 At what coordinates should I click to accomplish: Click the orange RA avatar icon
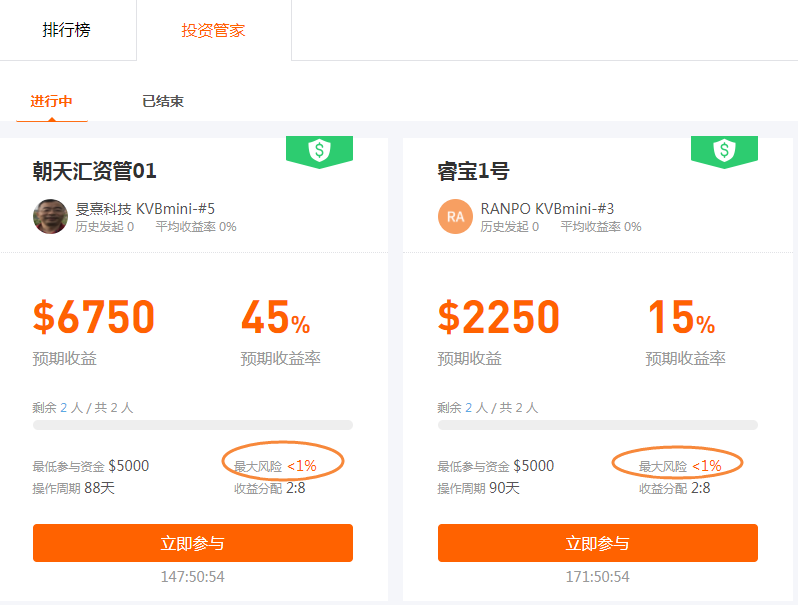point(455,216)
